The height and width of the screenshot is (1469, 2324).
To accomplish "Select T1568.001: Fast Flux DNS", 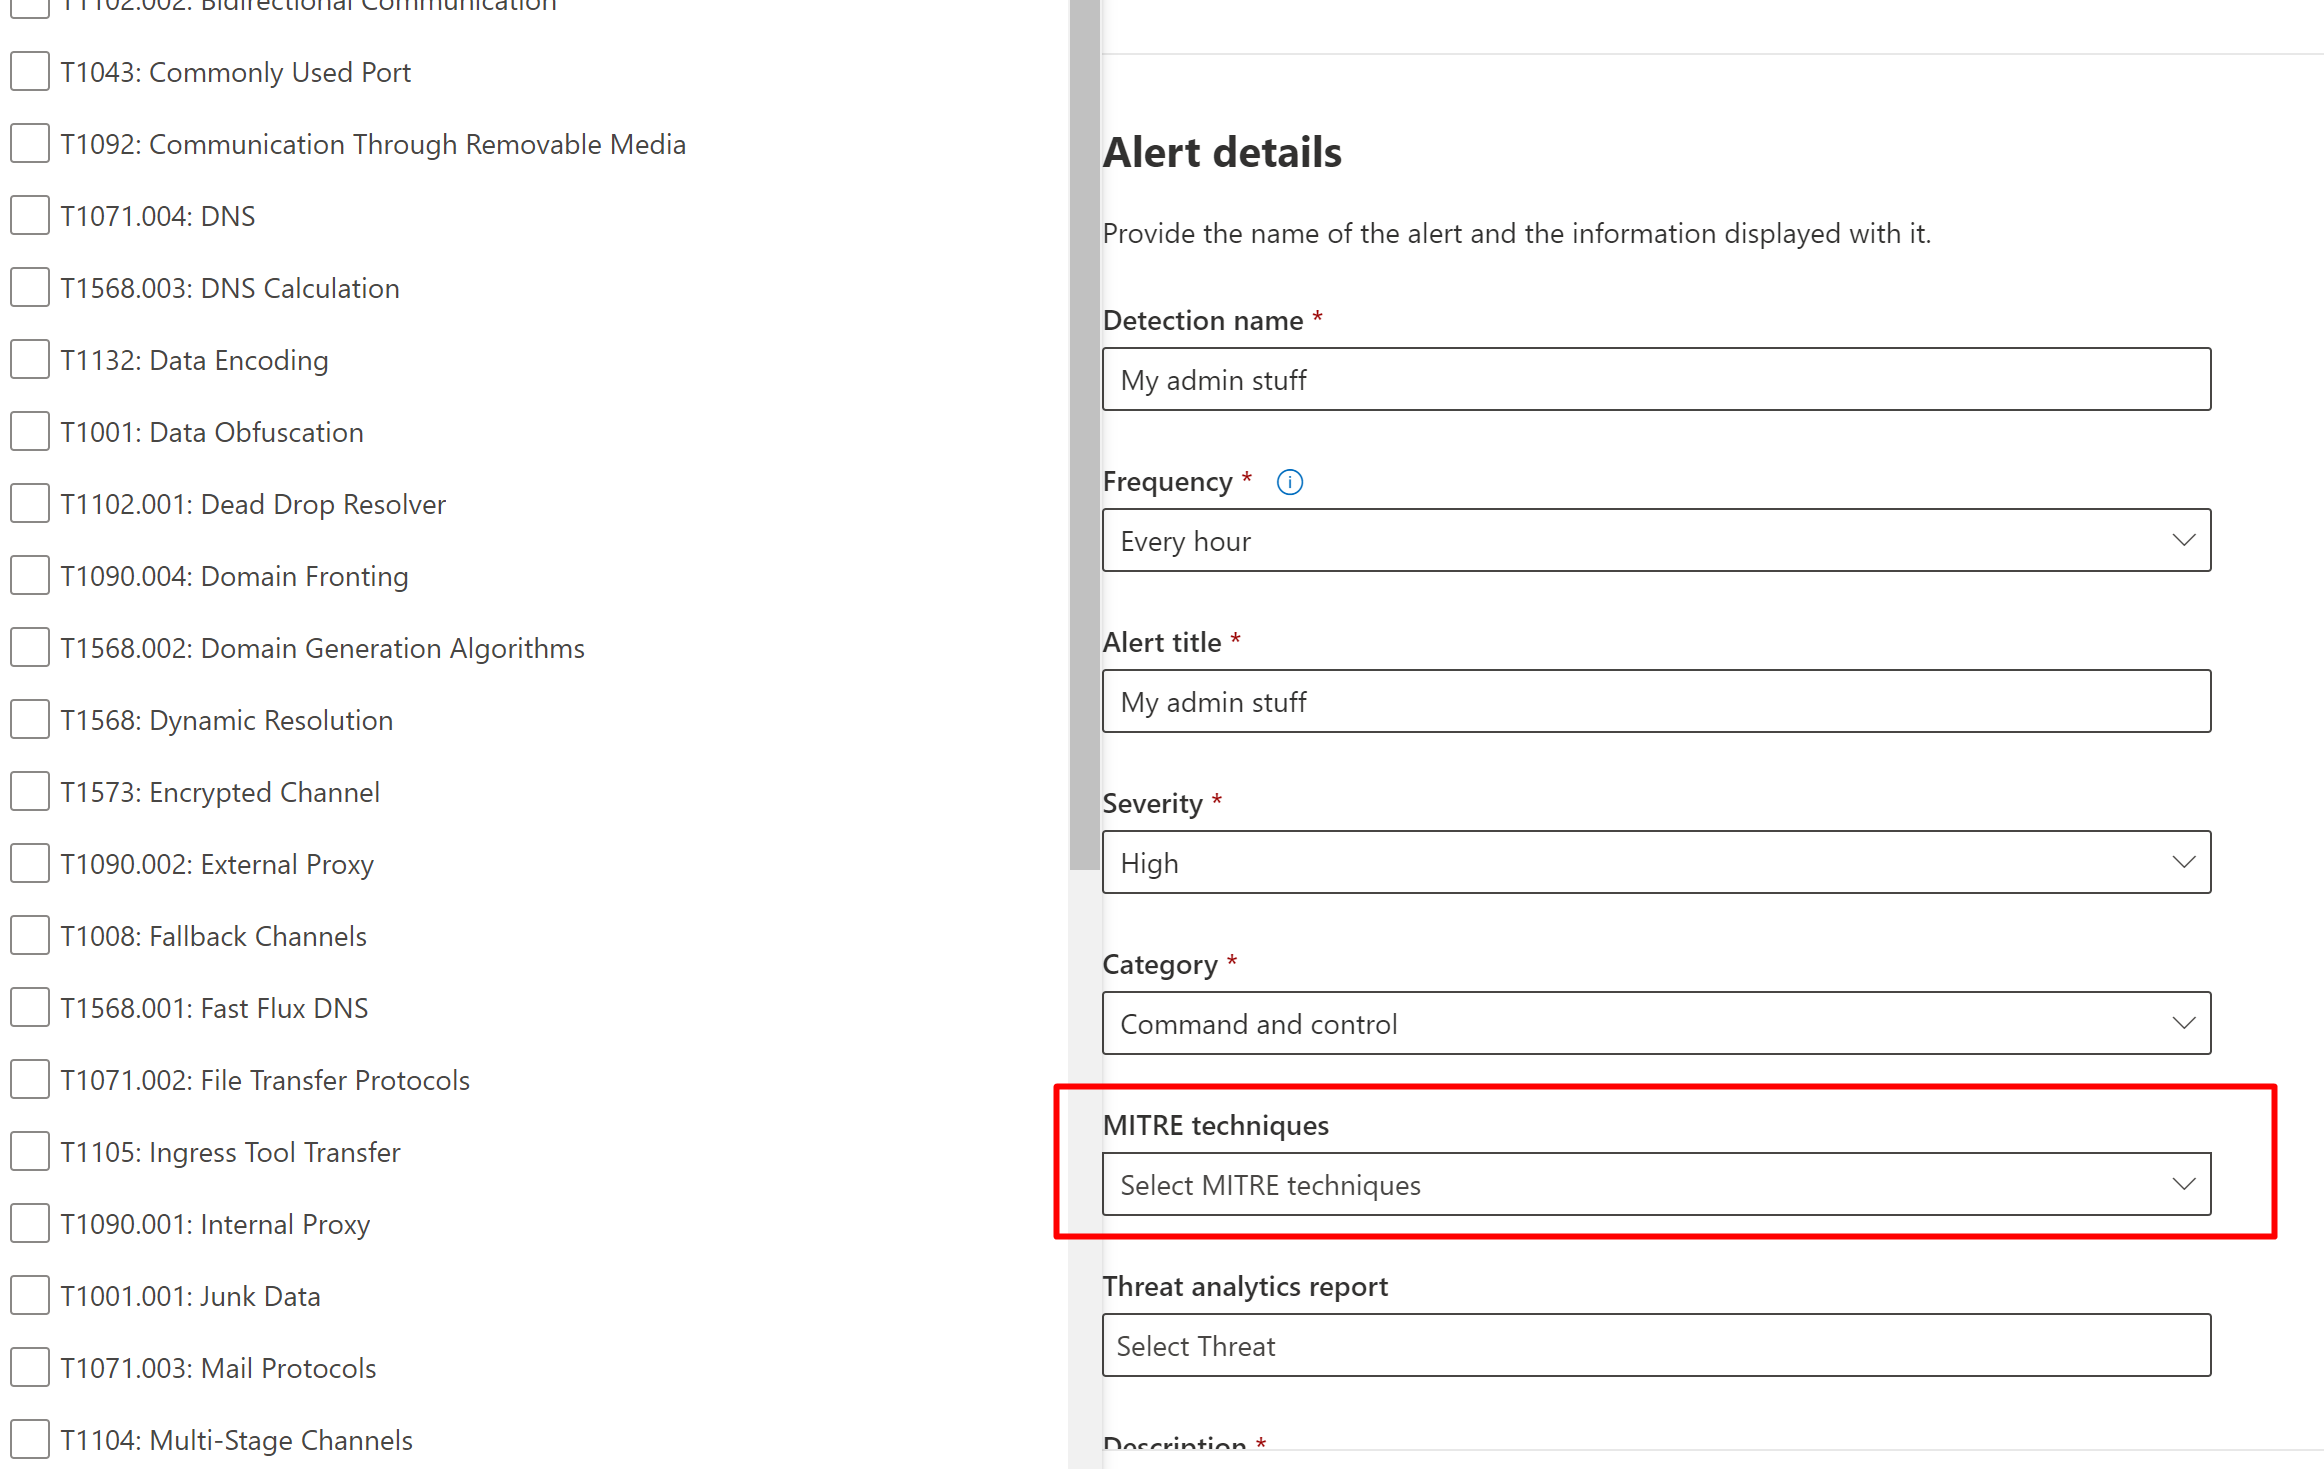I will (x=30, y=1008).
